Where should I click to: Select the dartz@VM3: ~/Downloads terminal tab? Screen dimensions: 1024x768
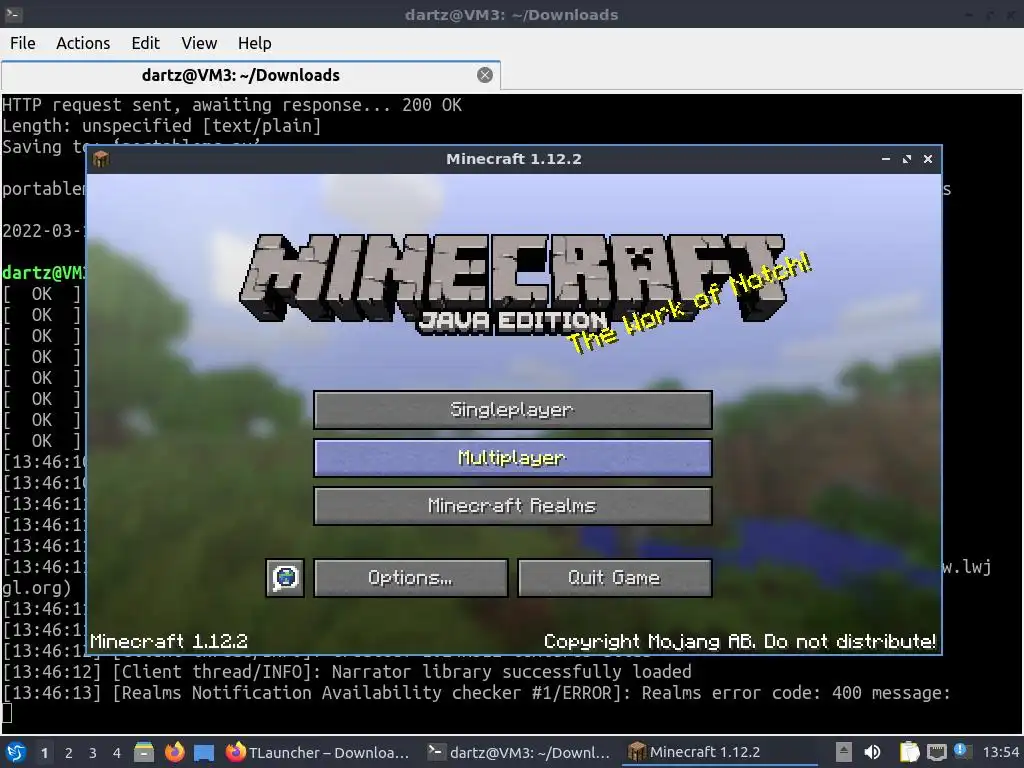coord(240,75)
